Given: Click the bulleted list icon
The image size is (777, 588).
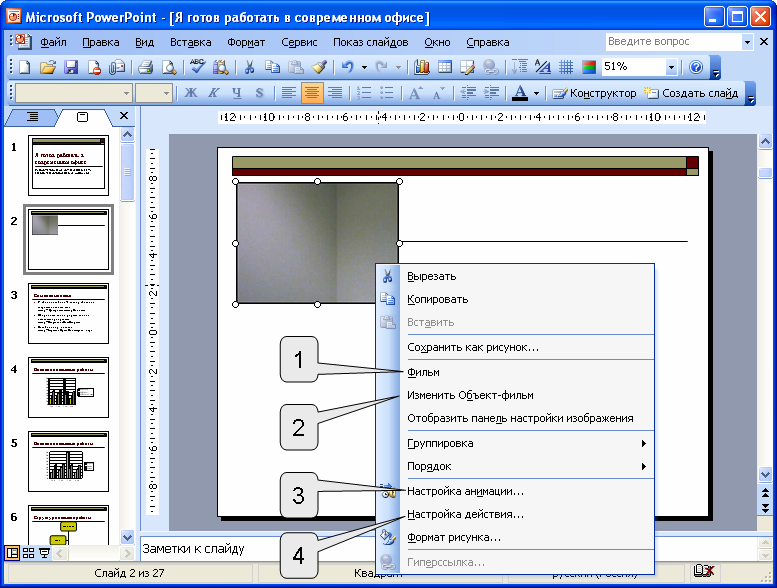Looking at the screenshot, I should coord(387,93).
